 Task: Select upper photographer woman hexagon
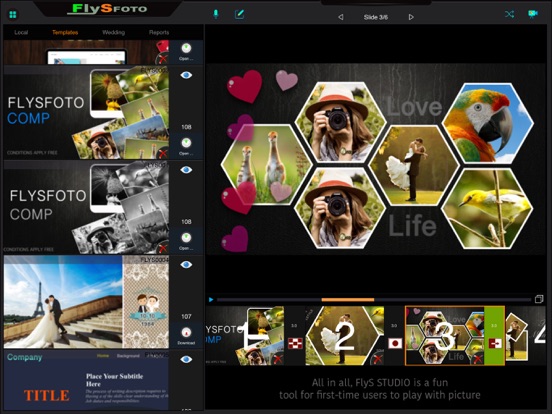tap(341, 122)
